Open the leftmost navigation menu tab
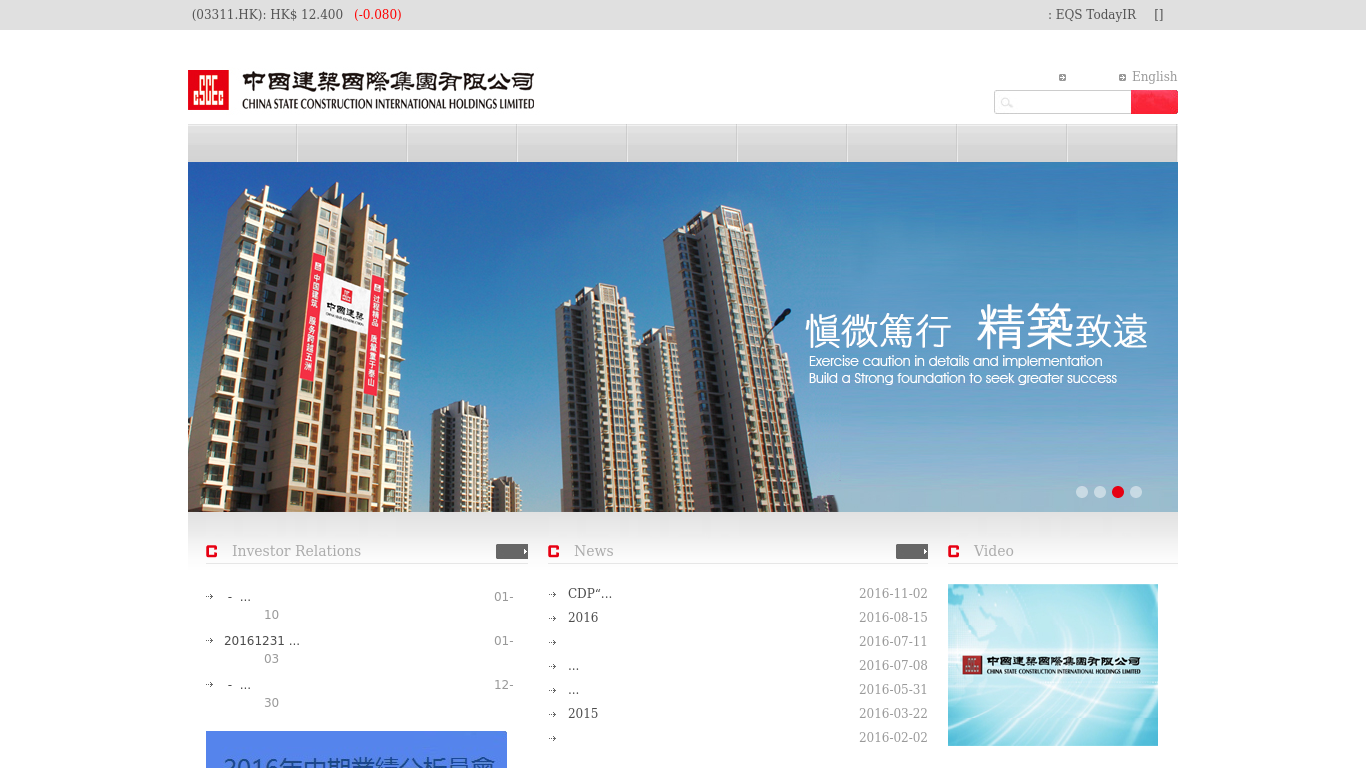The height and width of the screenshot is (768, 1366). point(242,142)
